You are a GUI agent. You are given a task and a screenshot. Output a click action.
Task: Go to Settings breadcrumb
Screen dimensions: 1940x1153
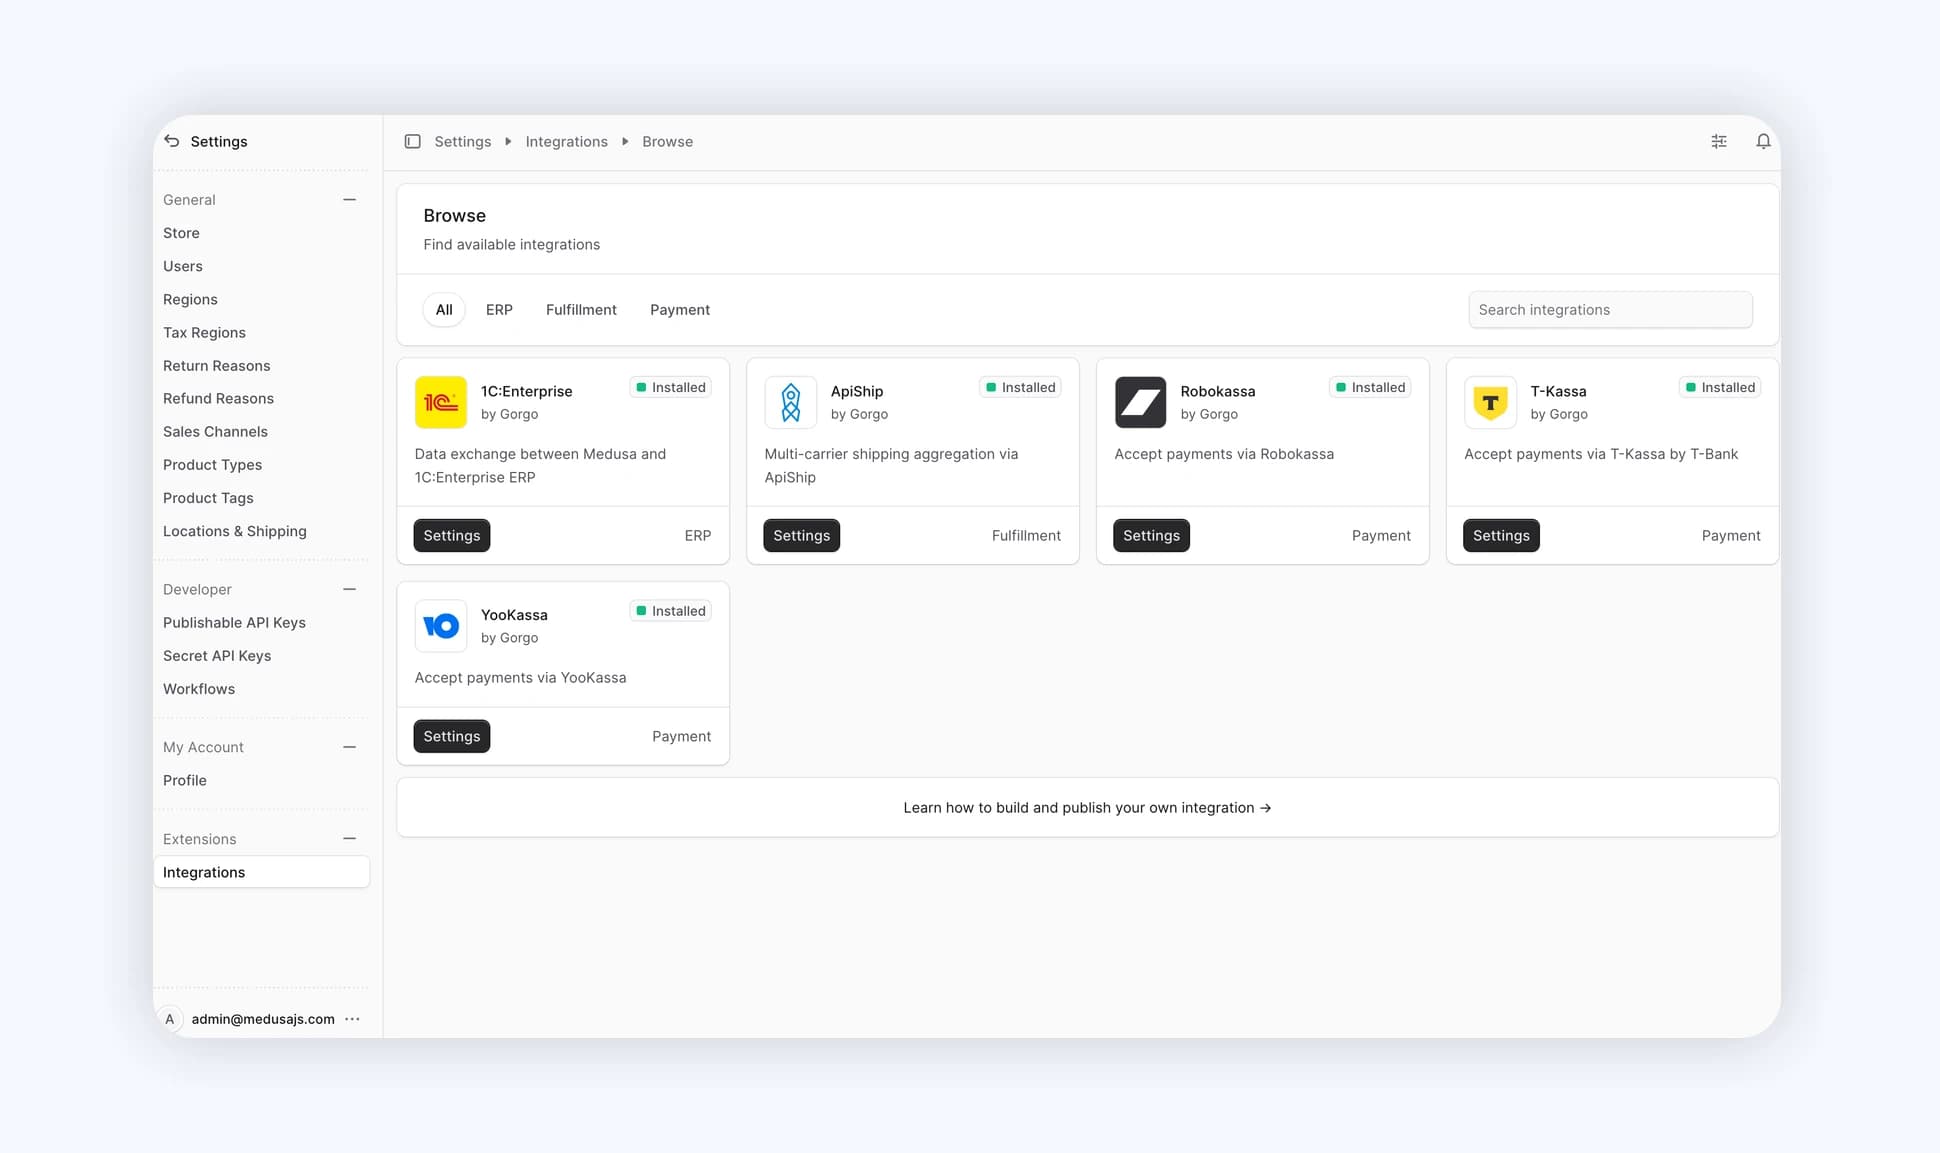[x=463, y=141]
